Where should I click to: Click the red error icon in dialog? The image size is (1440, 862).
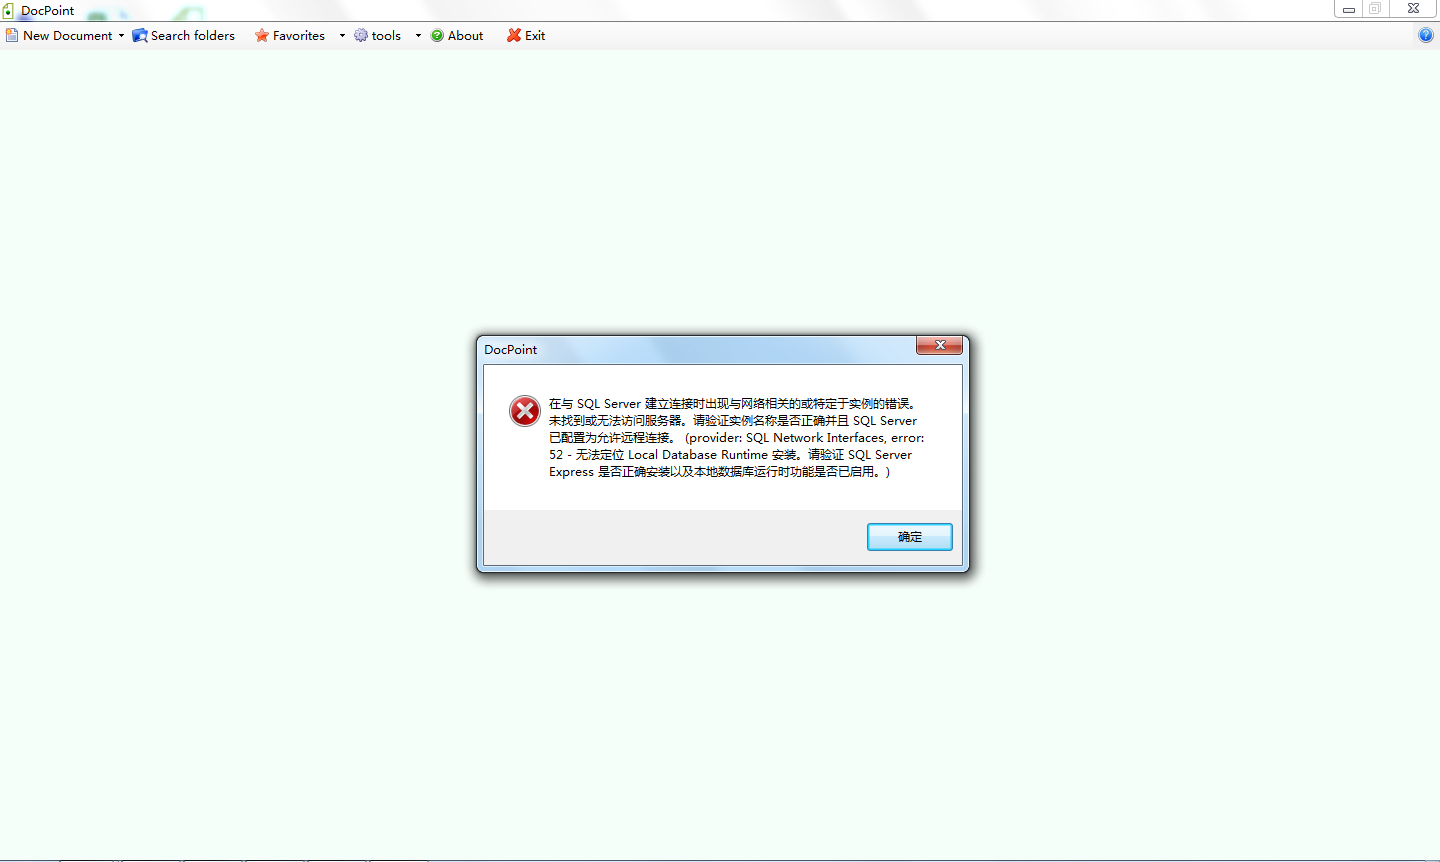pos(525,411)
